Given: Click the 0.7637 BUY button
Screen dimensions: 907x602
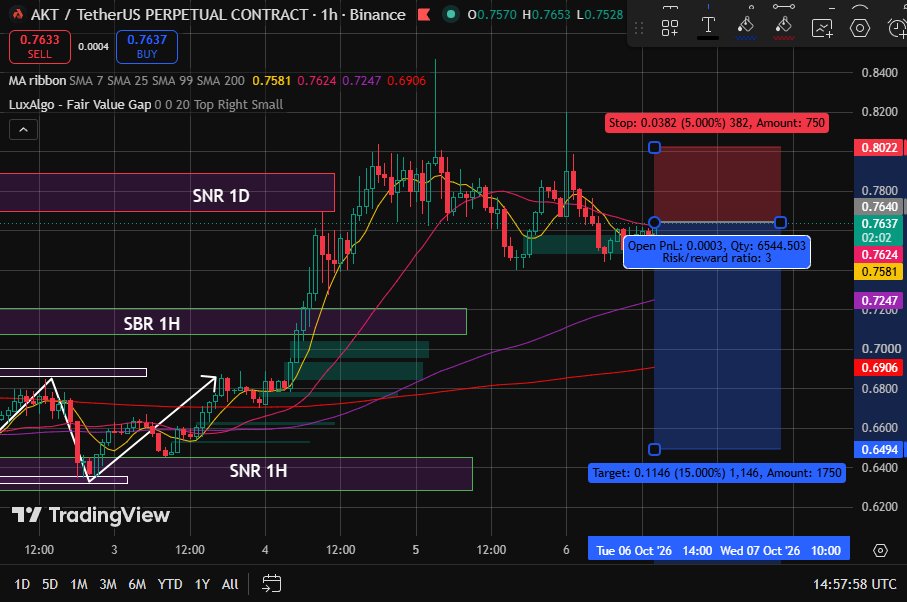Looking at the screenshot, I should pyautogui.click(x=147, y=47).
